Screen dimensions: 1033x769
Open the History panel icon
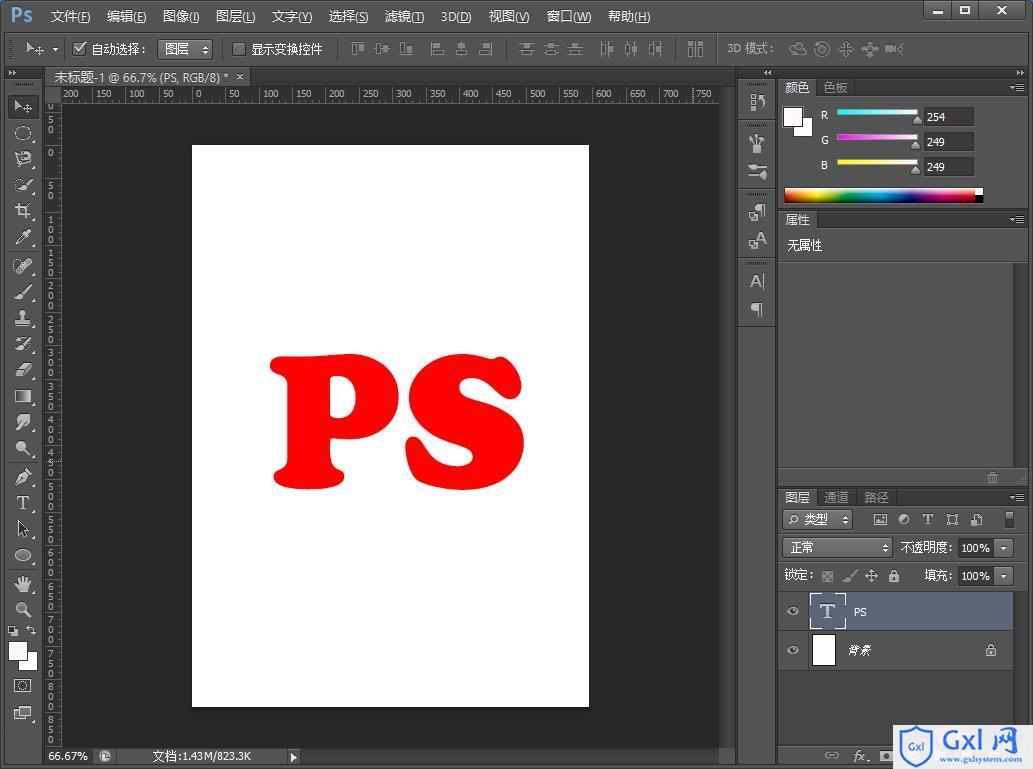point(757,102)
